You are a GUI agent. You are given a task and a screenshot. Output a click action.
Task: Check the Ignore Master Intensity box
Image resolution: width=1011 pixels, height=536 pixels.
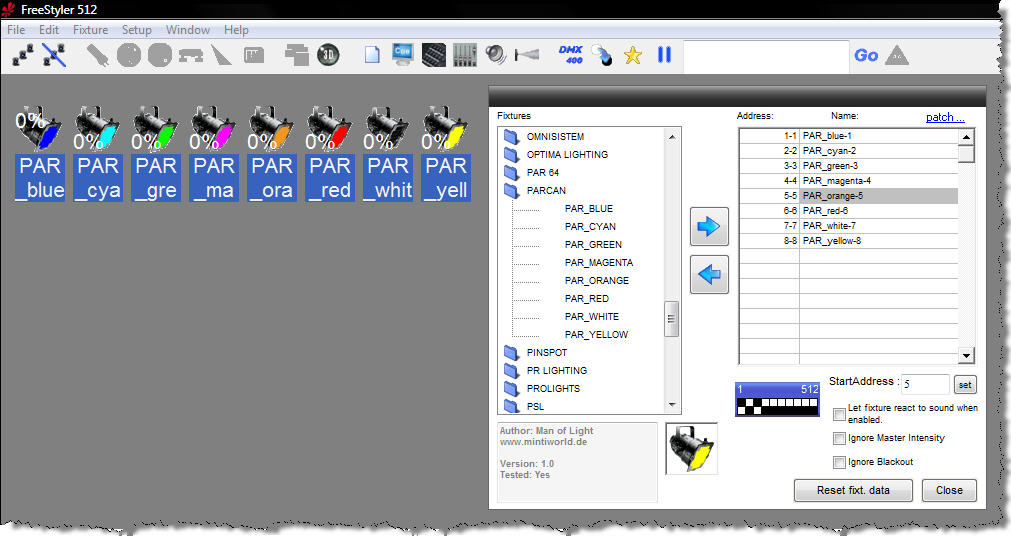840,438
